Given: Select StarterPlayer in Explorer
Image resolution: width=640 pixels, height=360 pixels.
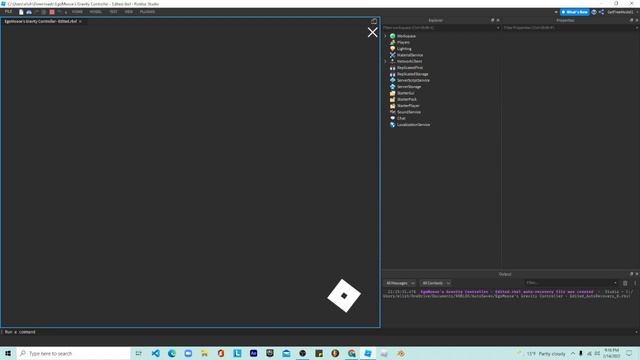Looking at the screenshot, I should coord(408,106).
